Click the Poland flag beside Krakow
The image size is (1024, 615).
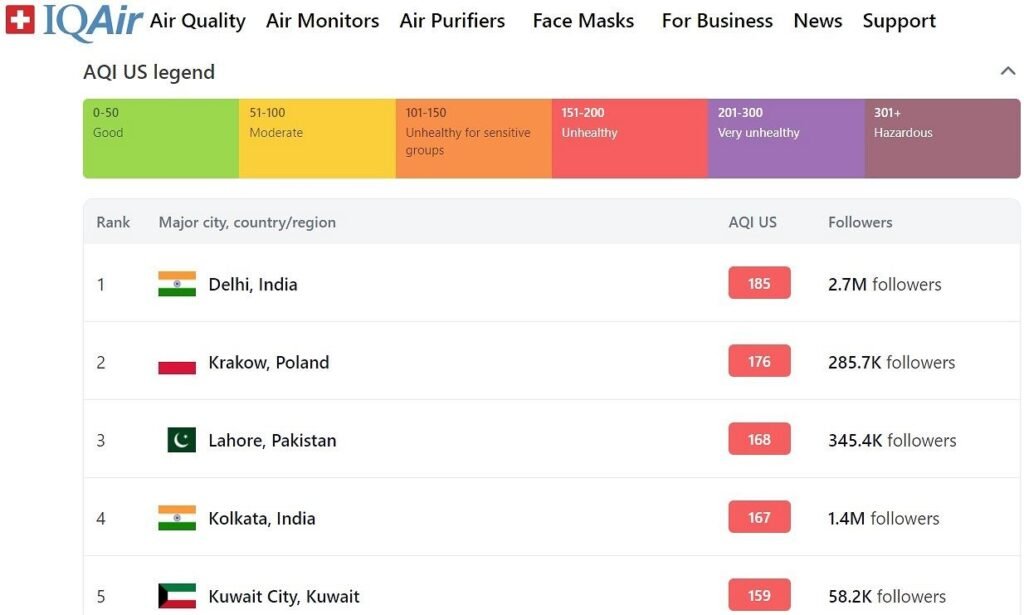(x=177, y=362)
